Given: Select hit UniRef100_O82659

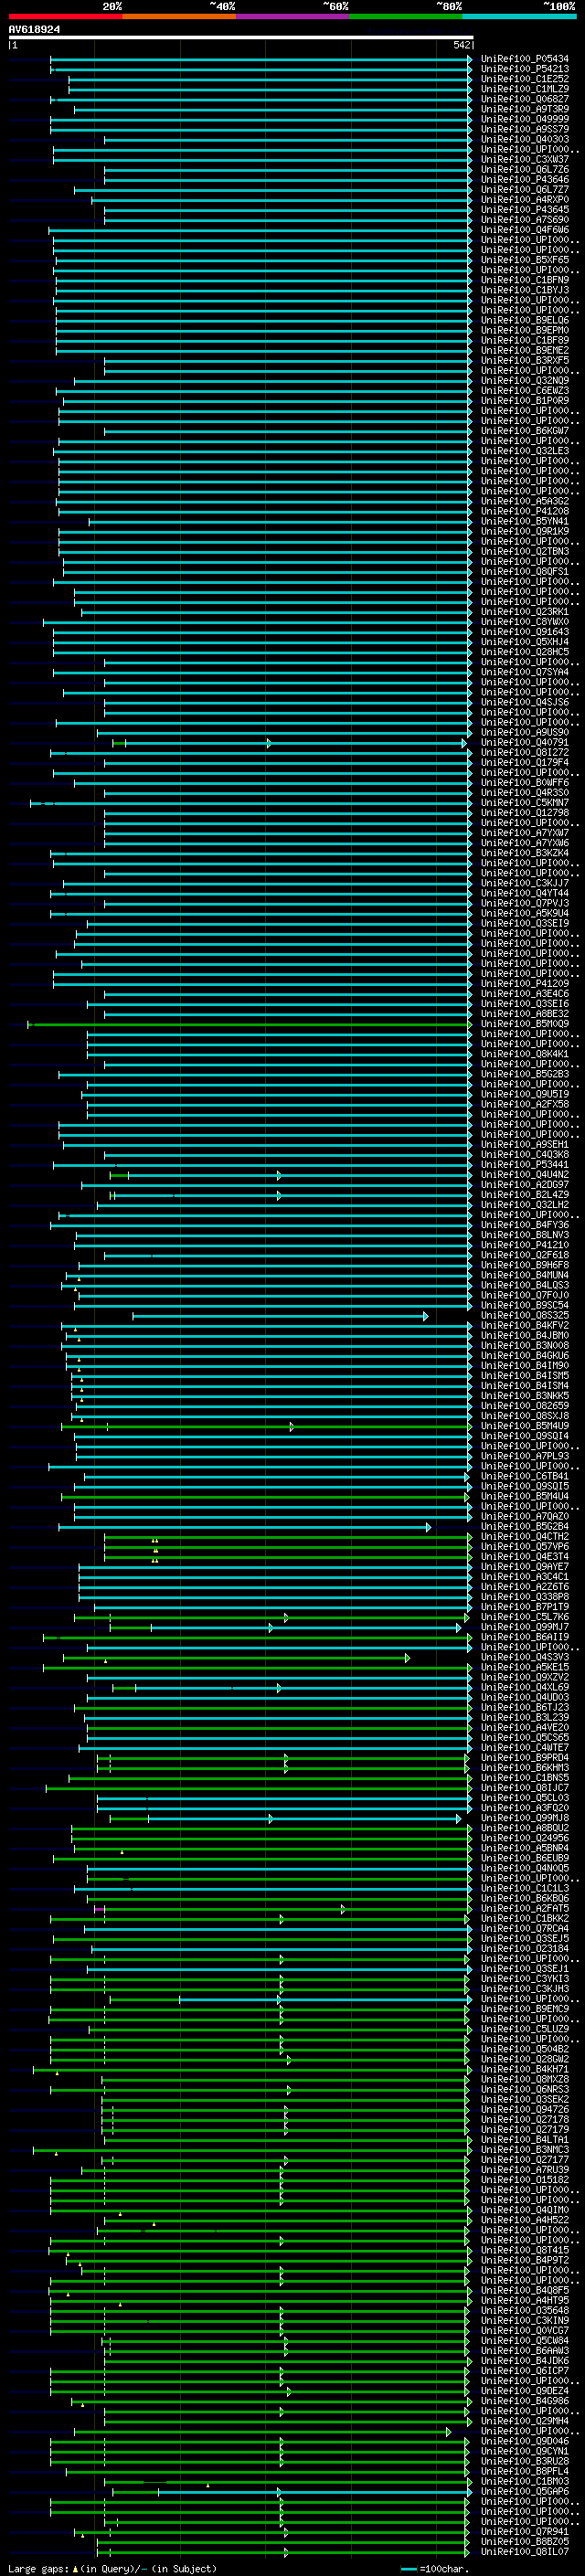Looking at the screenshot, I should (525, 1405).
